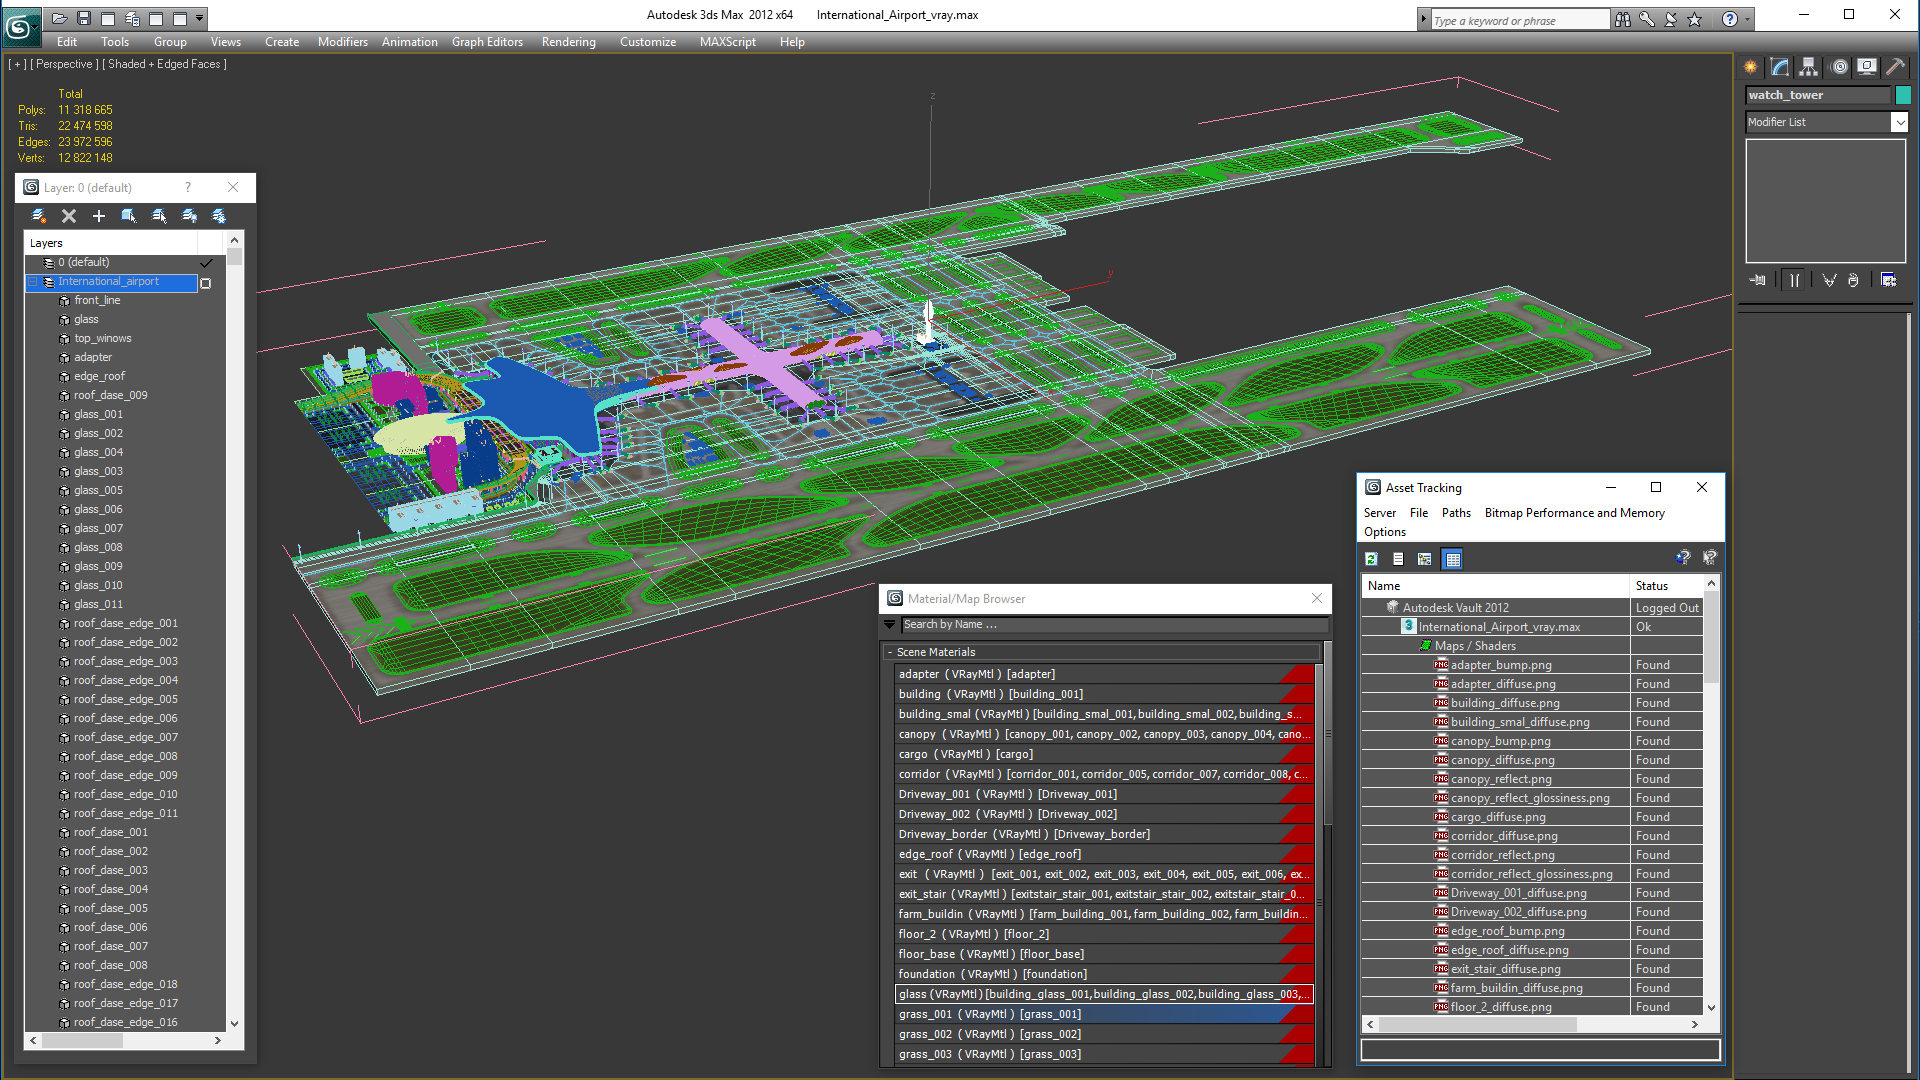Open the Hierarchy command panel tab
This screenshot has height=1080, width=1920.
[x=1809, y=67]
